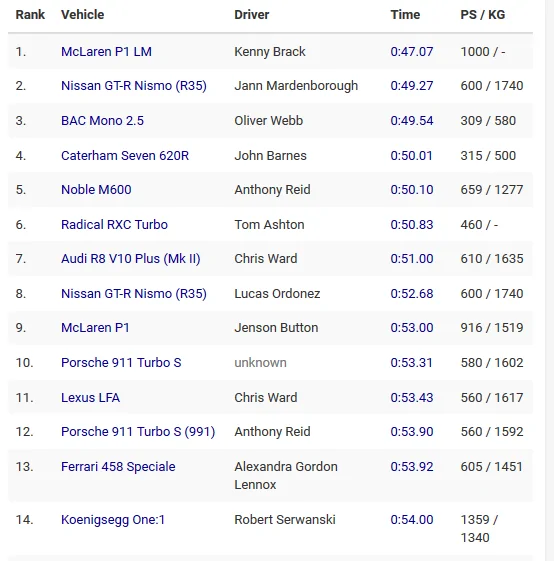Click the lap time 0:50.01
The image size is (554, 561).
point(412,156)
